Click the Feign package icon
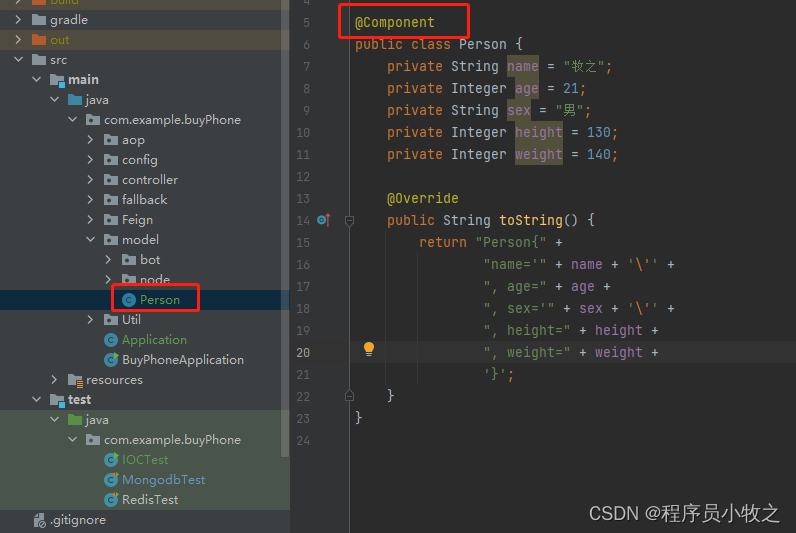The image size is (796, 533). point(111,219)
